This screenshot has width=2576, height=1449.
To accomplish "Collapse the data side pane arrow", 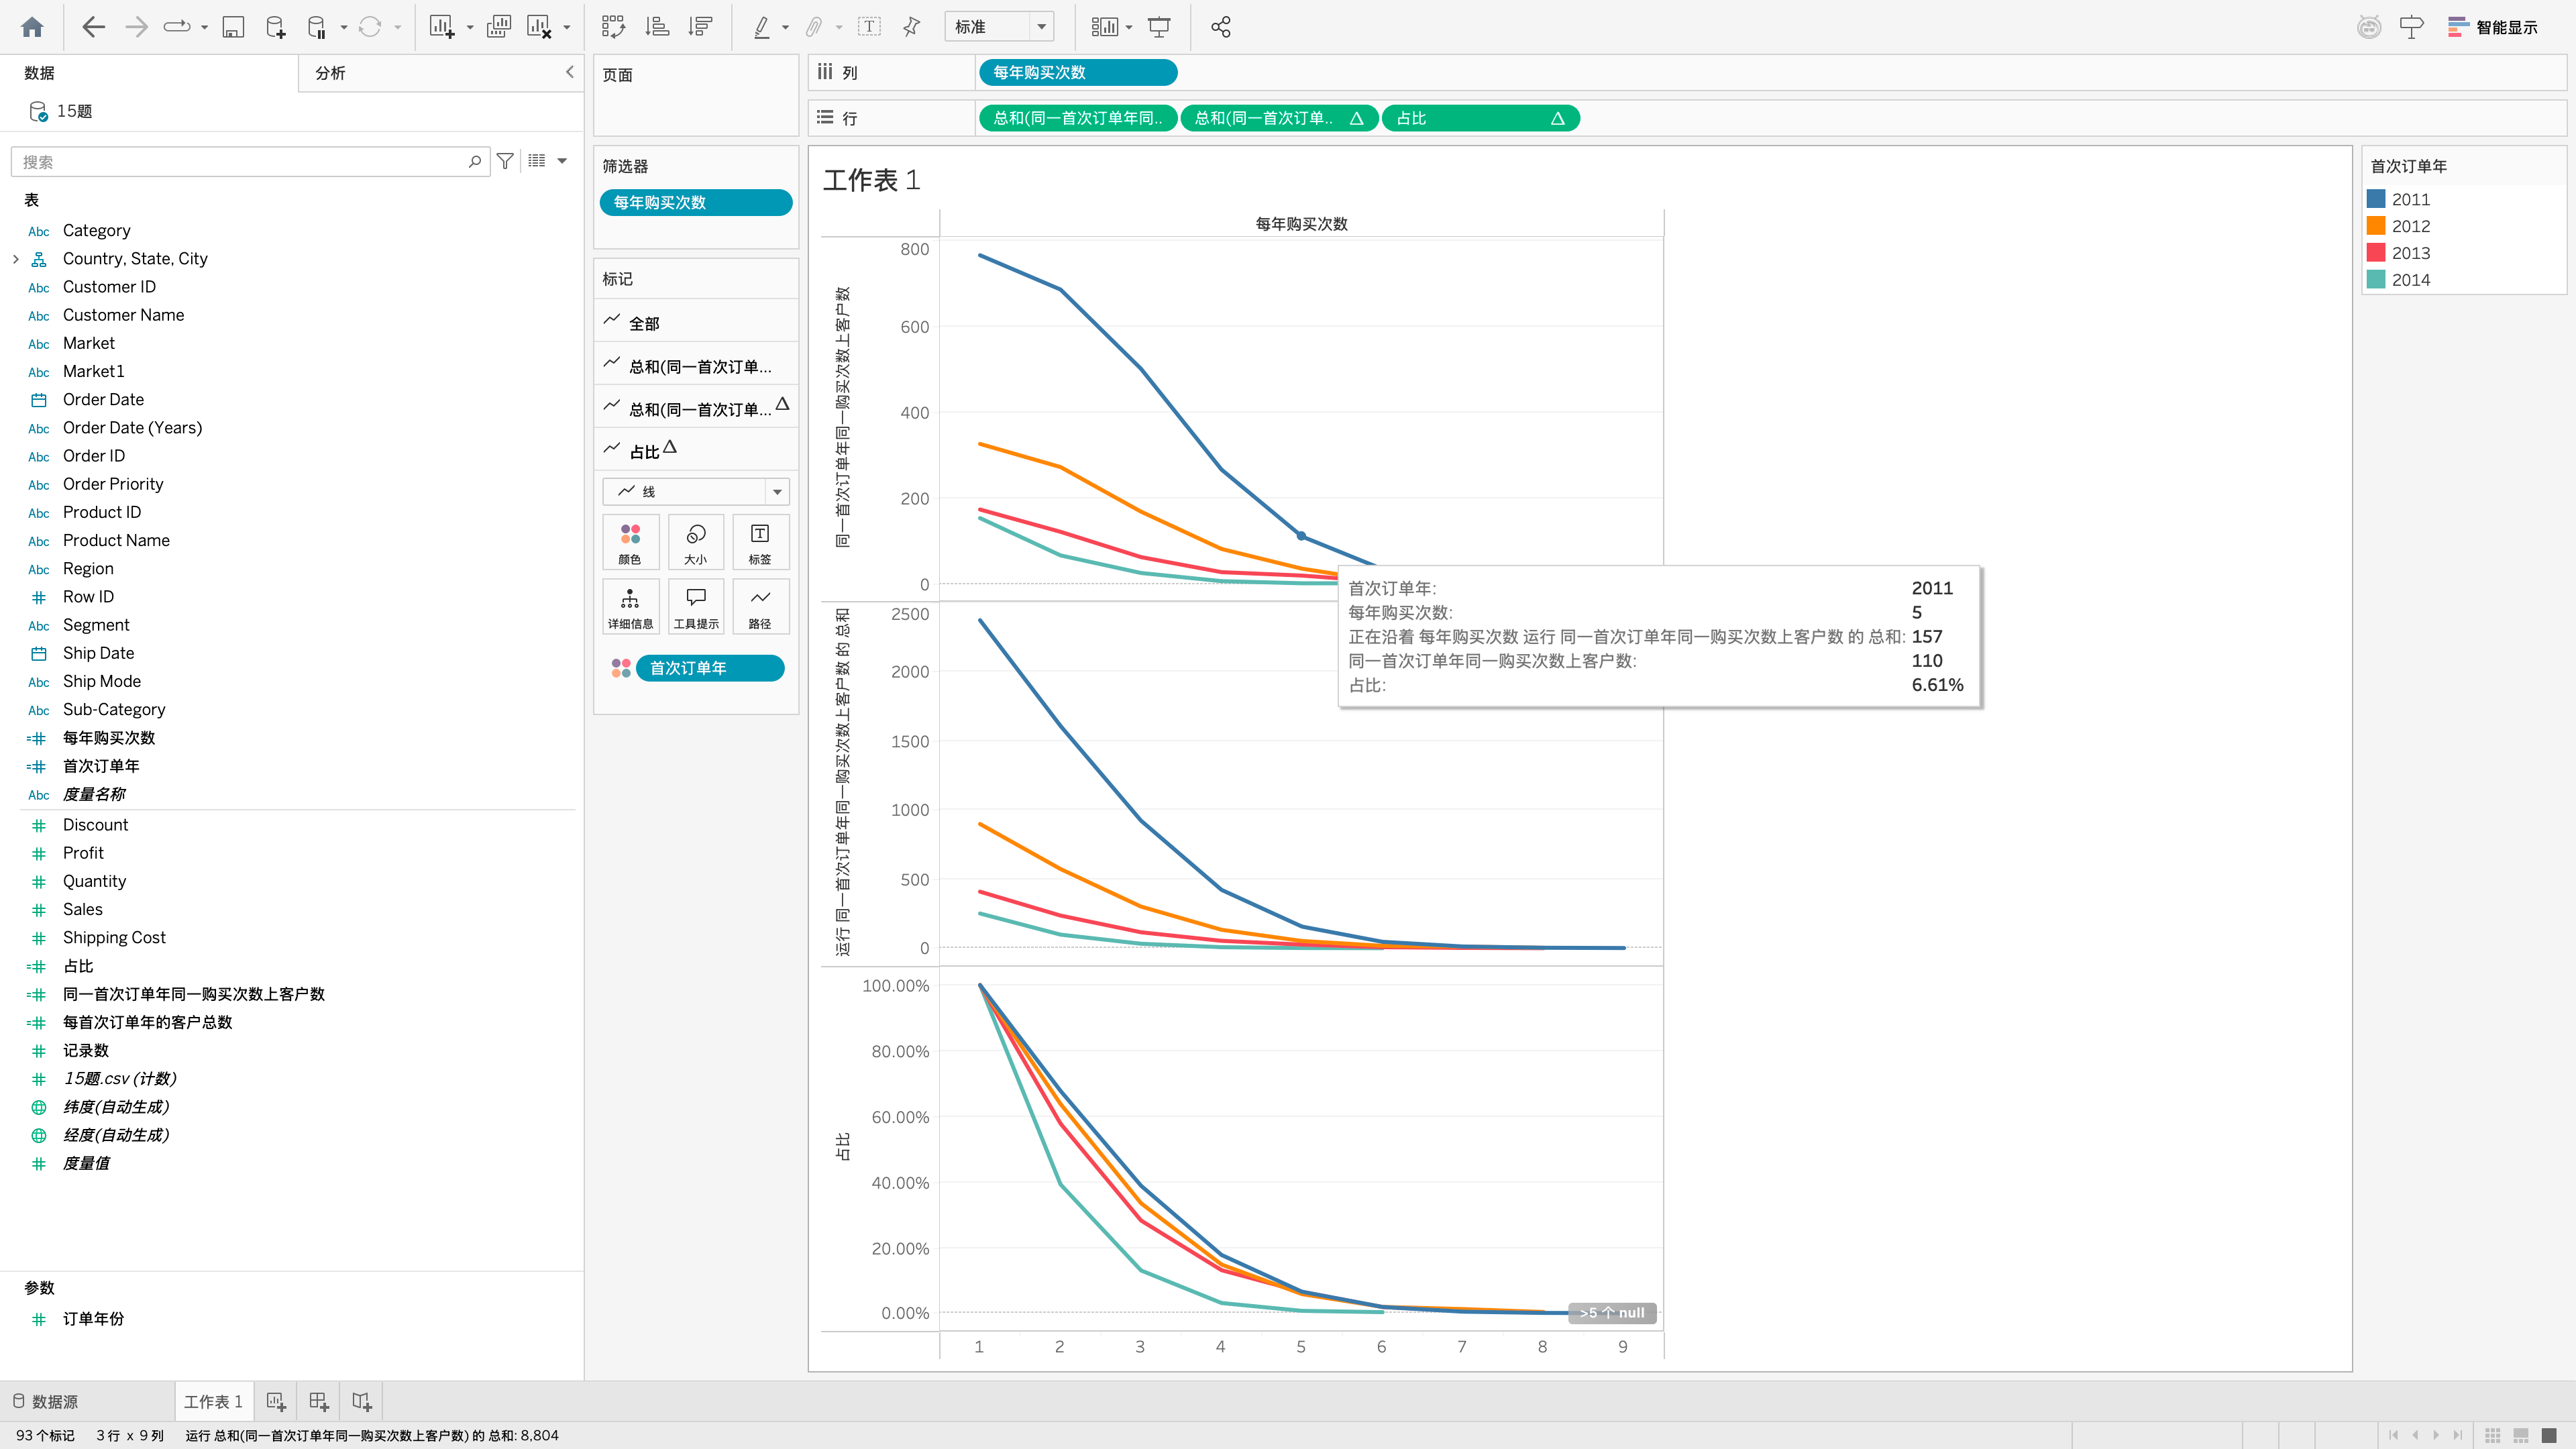I will [x=569, y=72].
